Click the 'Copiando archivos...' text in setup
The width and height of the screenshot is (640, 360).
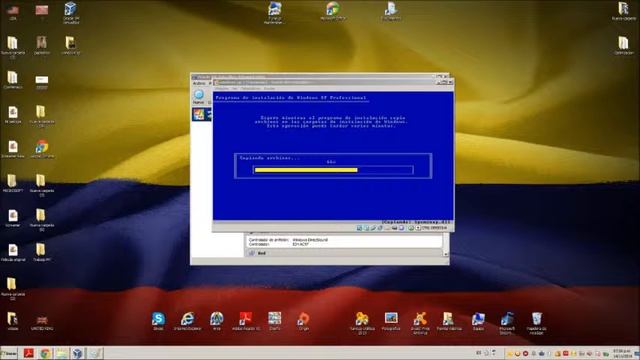(269, 158)
